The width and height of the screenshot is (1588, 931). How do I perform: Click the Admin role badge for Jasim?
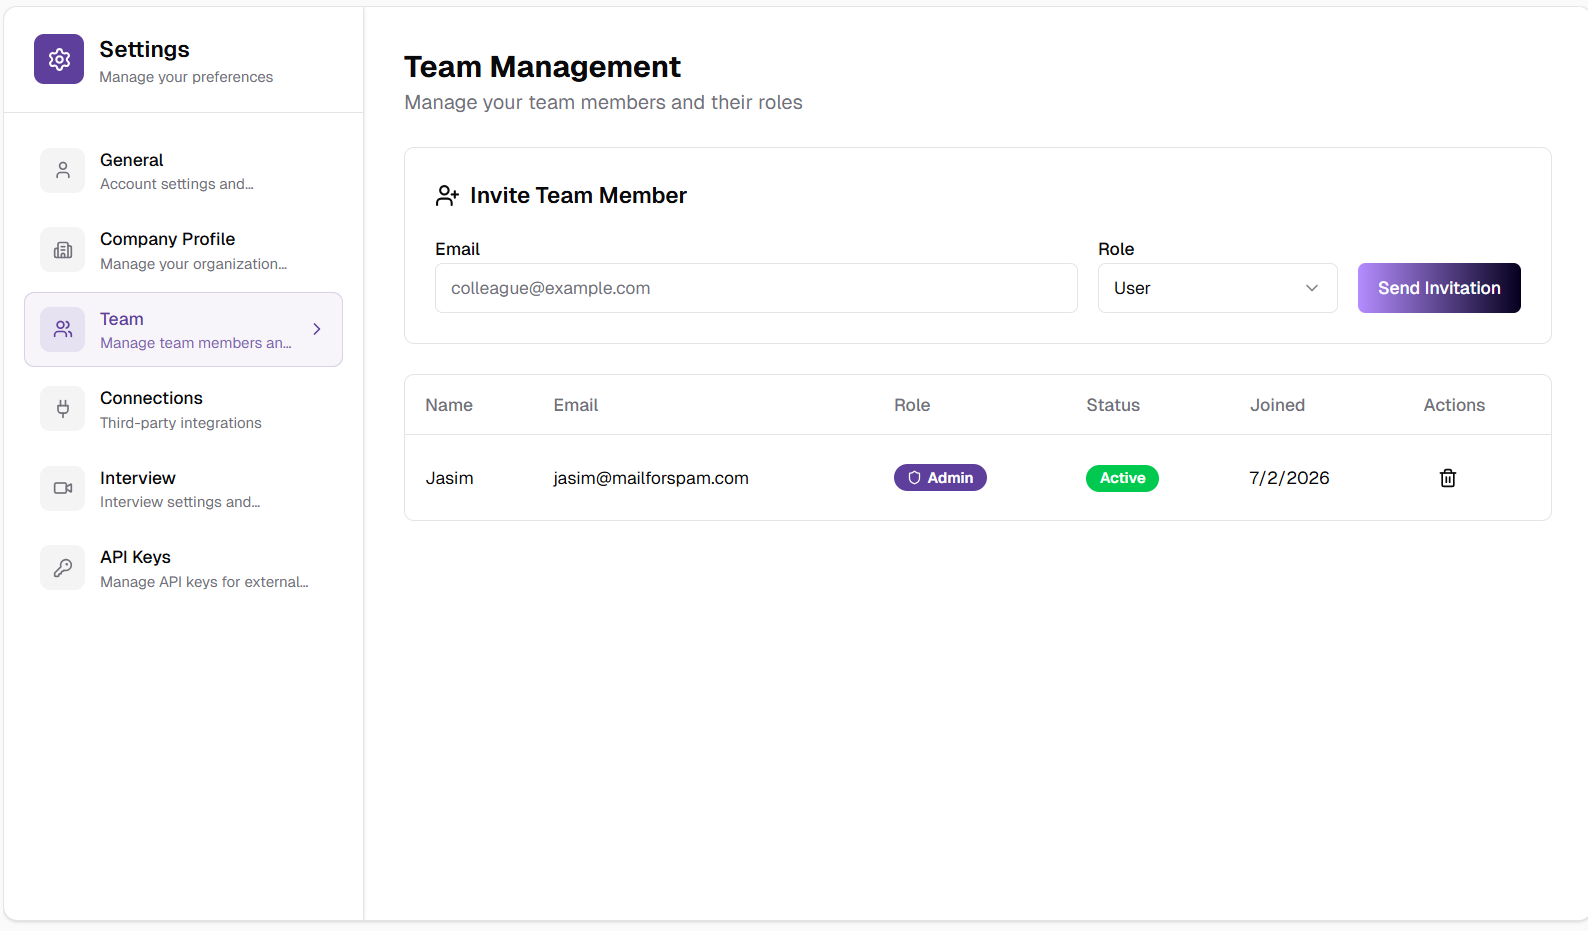(940, 478)
